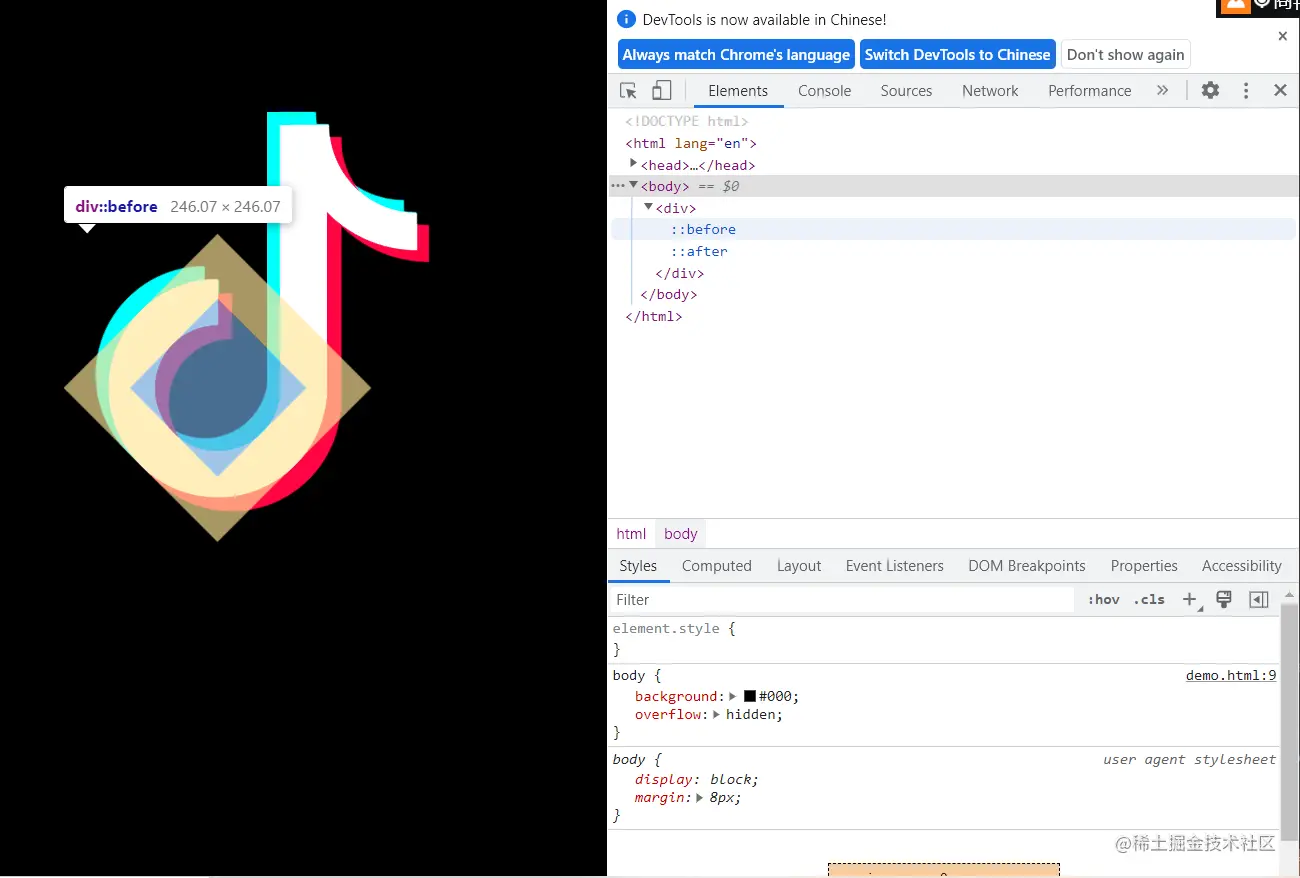The width and height of the screenshot is (1300, 878).
Task: Toggle the computed styles sidebar icon
Action: 1259,599
